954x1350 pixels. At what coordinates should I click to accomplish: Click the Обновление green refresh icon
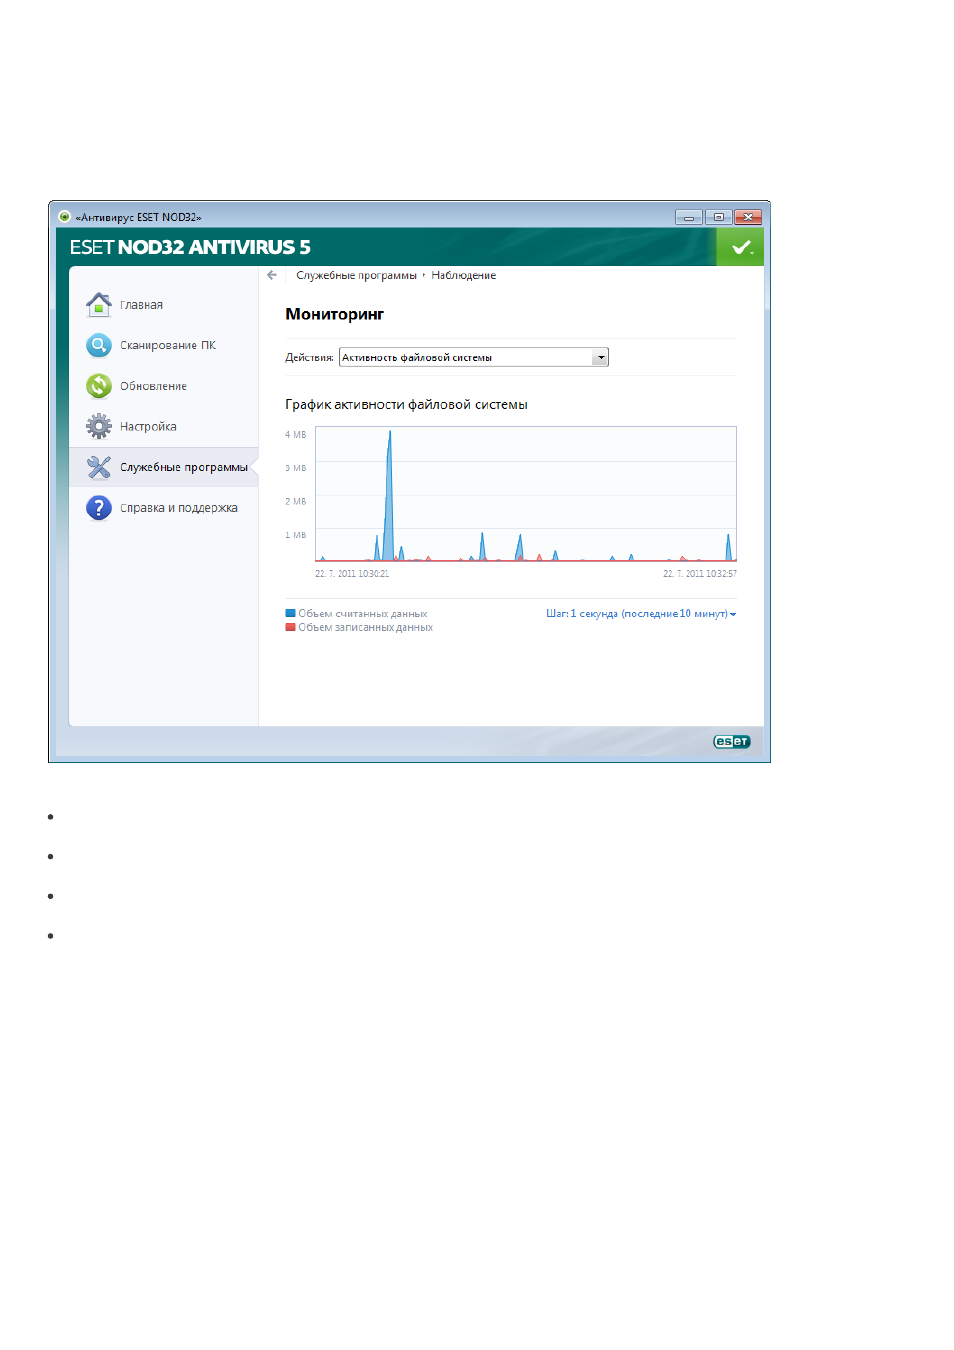tap(99, 386)
